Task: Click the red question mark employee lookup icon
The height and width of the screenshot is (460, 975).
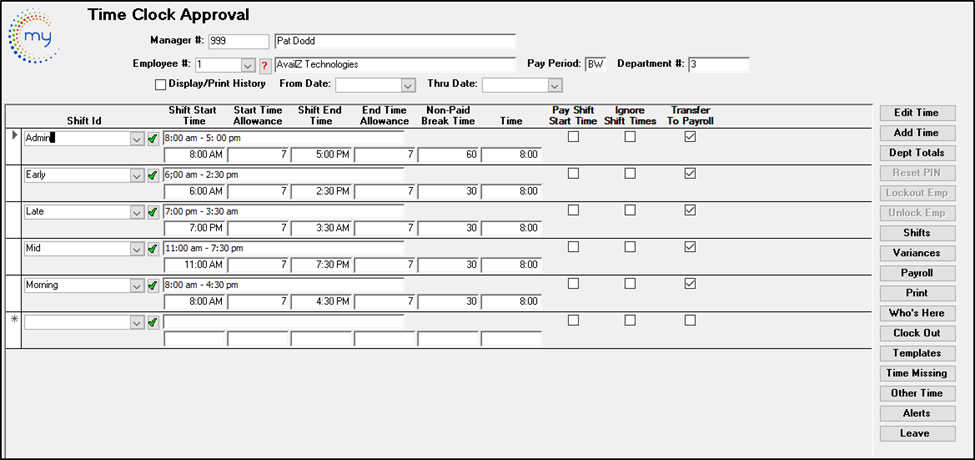Action: [x=265, y=65]
